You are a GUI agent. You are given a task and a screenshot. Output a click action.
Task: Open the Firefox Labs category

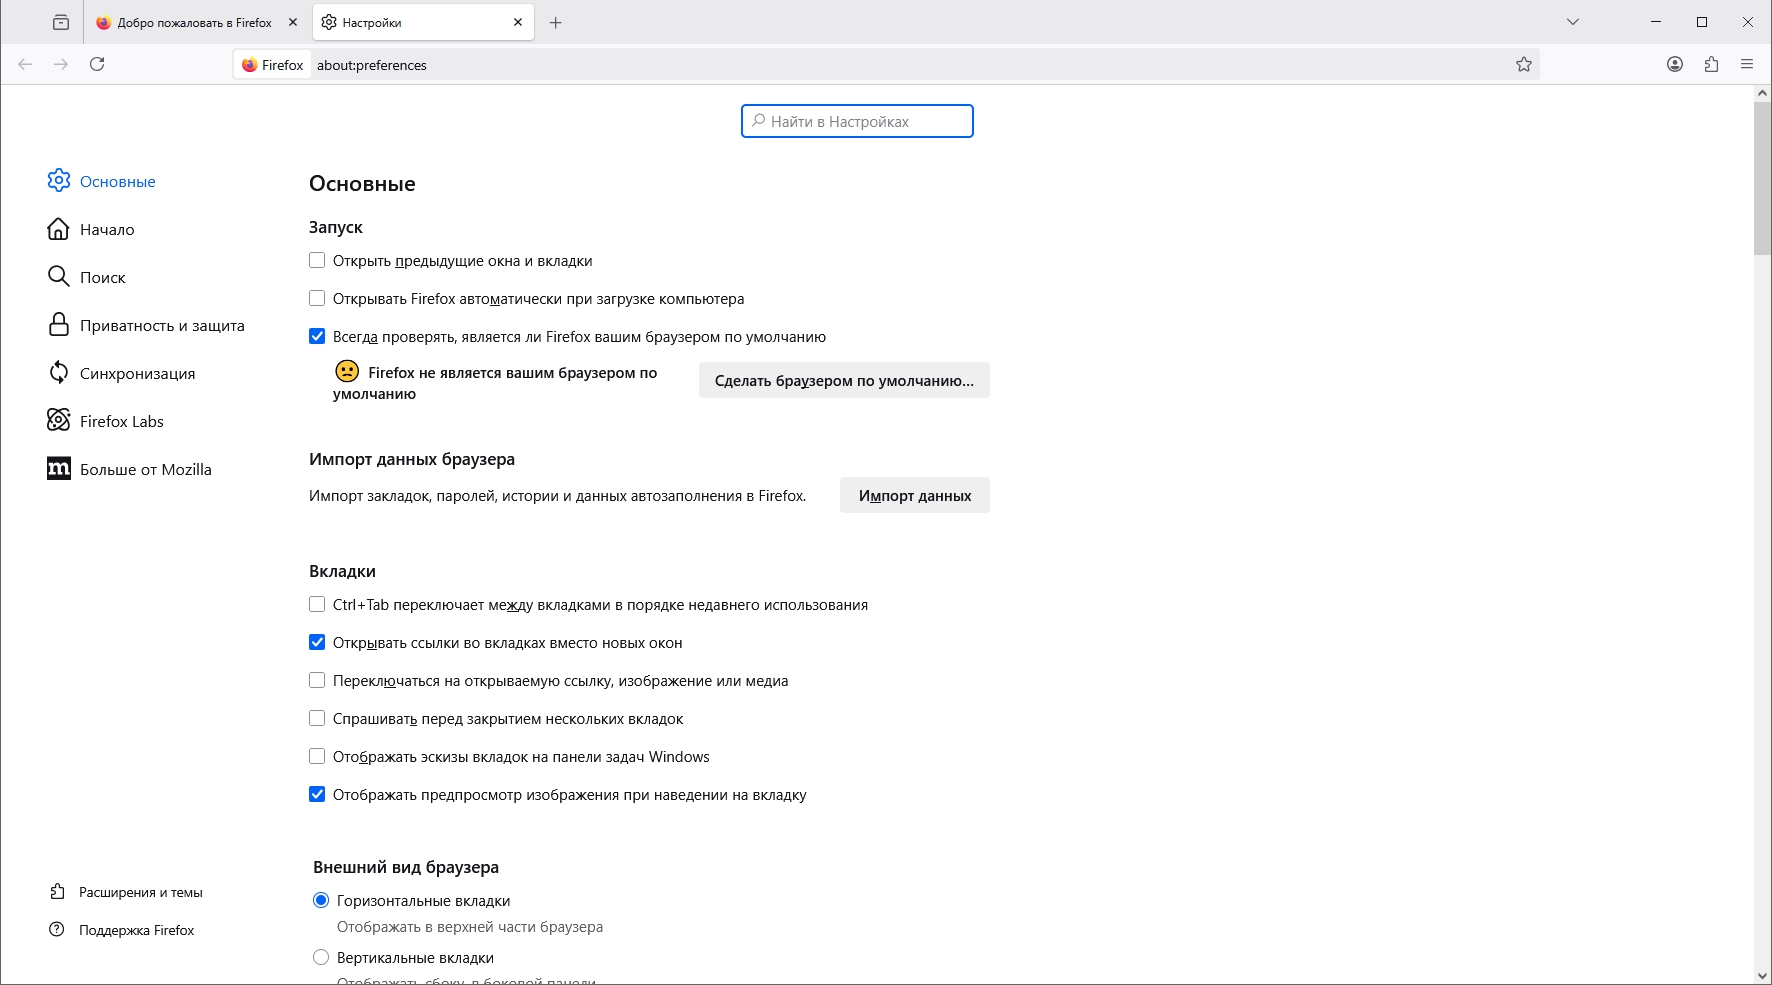click(122, 421)
